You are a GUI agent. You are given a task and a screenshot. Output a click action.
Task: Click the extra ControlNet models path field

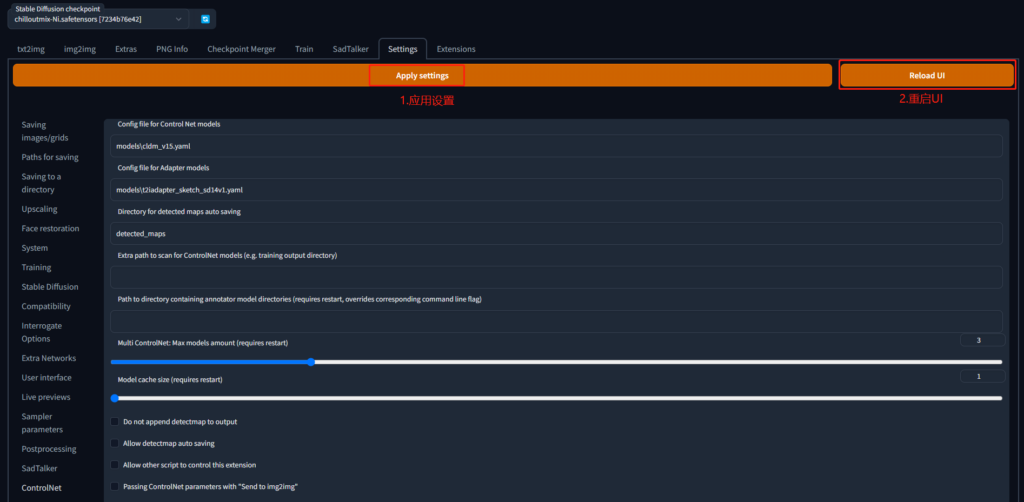pos(556,277)
